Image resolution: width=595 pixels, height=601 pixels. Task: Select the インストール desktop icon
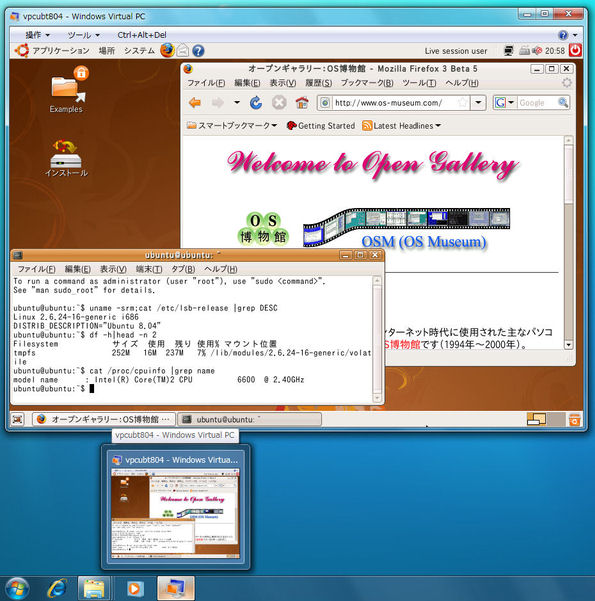tap(66, 158)
